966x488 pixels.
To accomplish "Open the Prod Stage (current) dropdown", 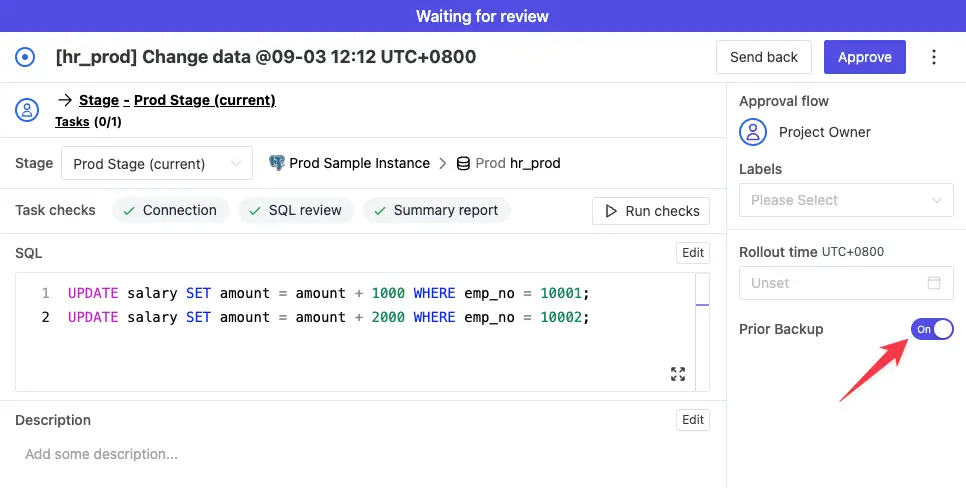I will tap(157, 163).
